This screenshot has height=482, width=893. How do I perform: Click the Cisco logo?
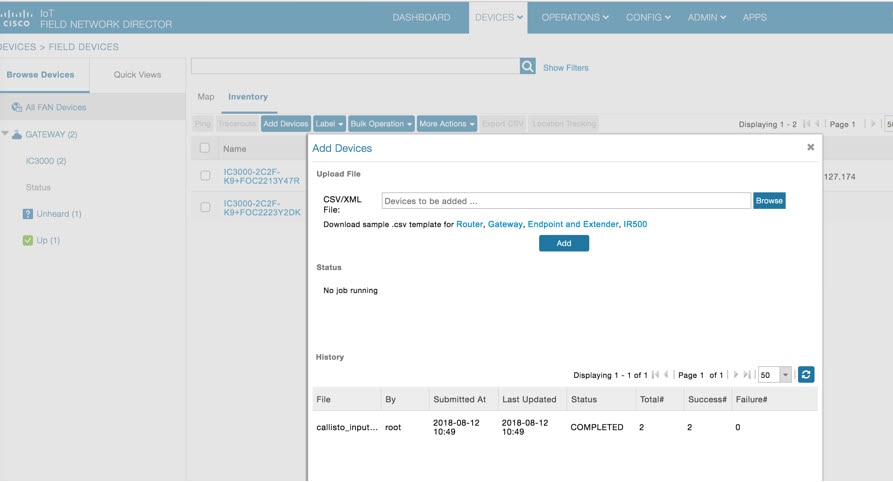pyautogui.click(x=16, y=18)
